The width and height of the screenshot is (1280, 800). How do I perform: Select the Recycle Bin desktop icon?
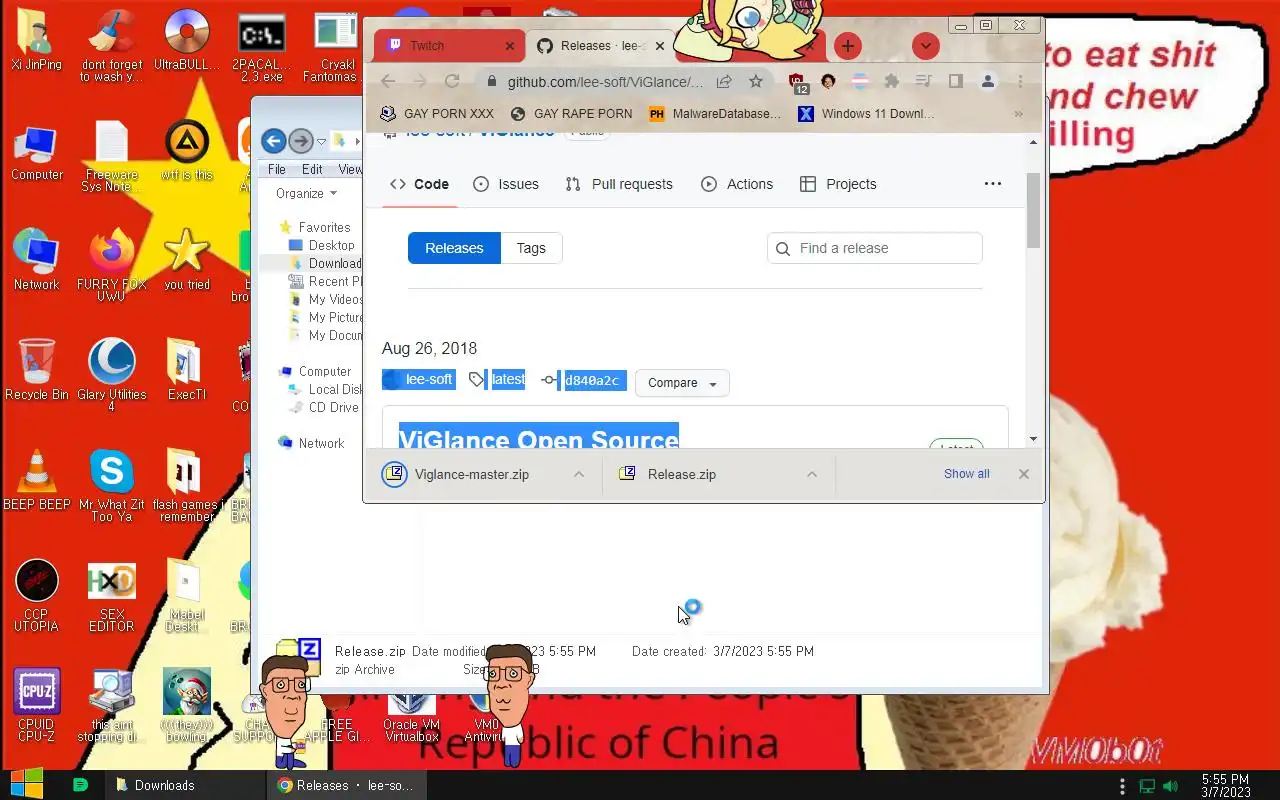(37, 370)
